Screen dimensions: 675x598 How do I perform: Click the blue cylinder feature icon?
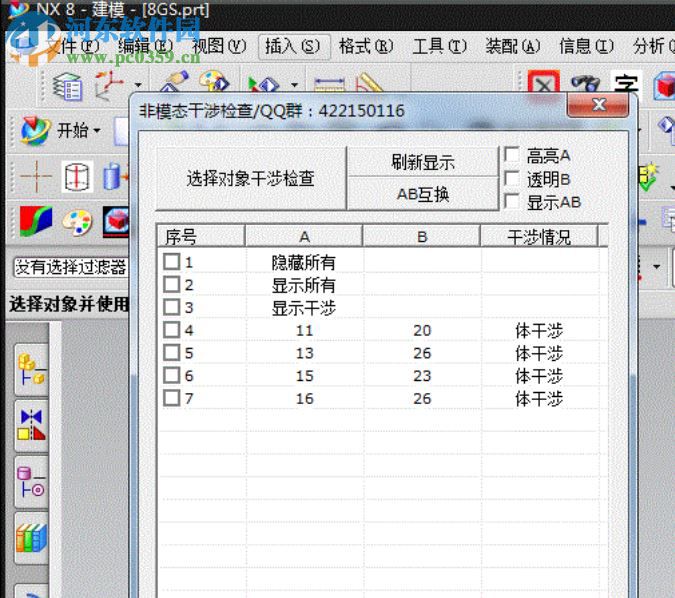(x=114, y=177)
